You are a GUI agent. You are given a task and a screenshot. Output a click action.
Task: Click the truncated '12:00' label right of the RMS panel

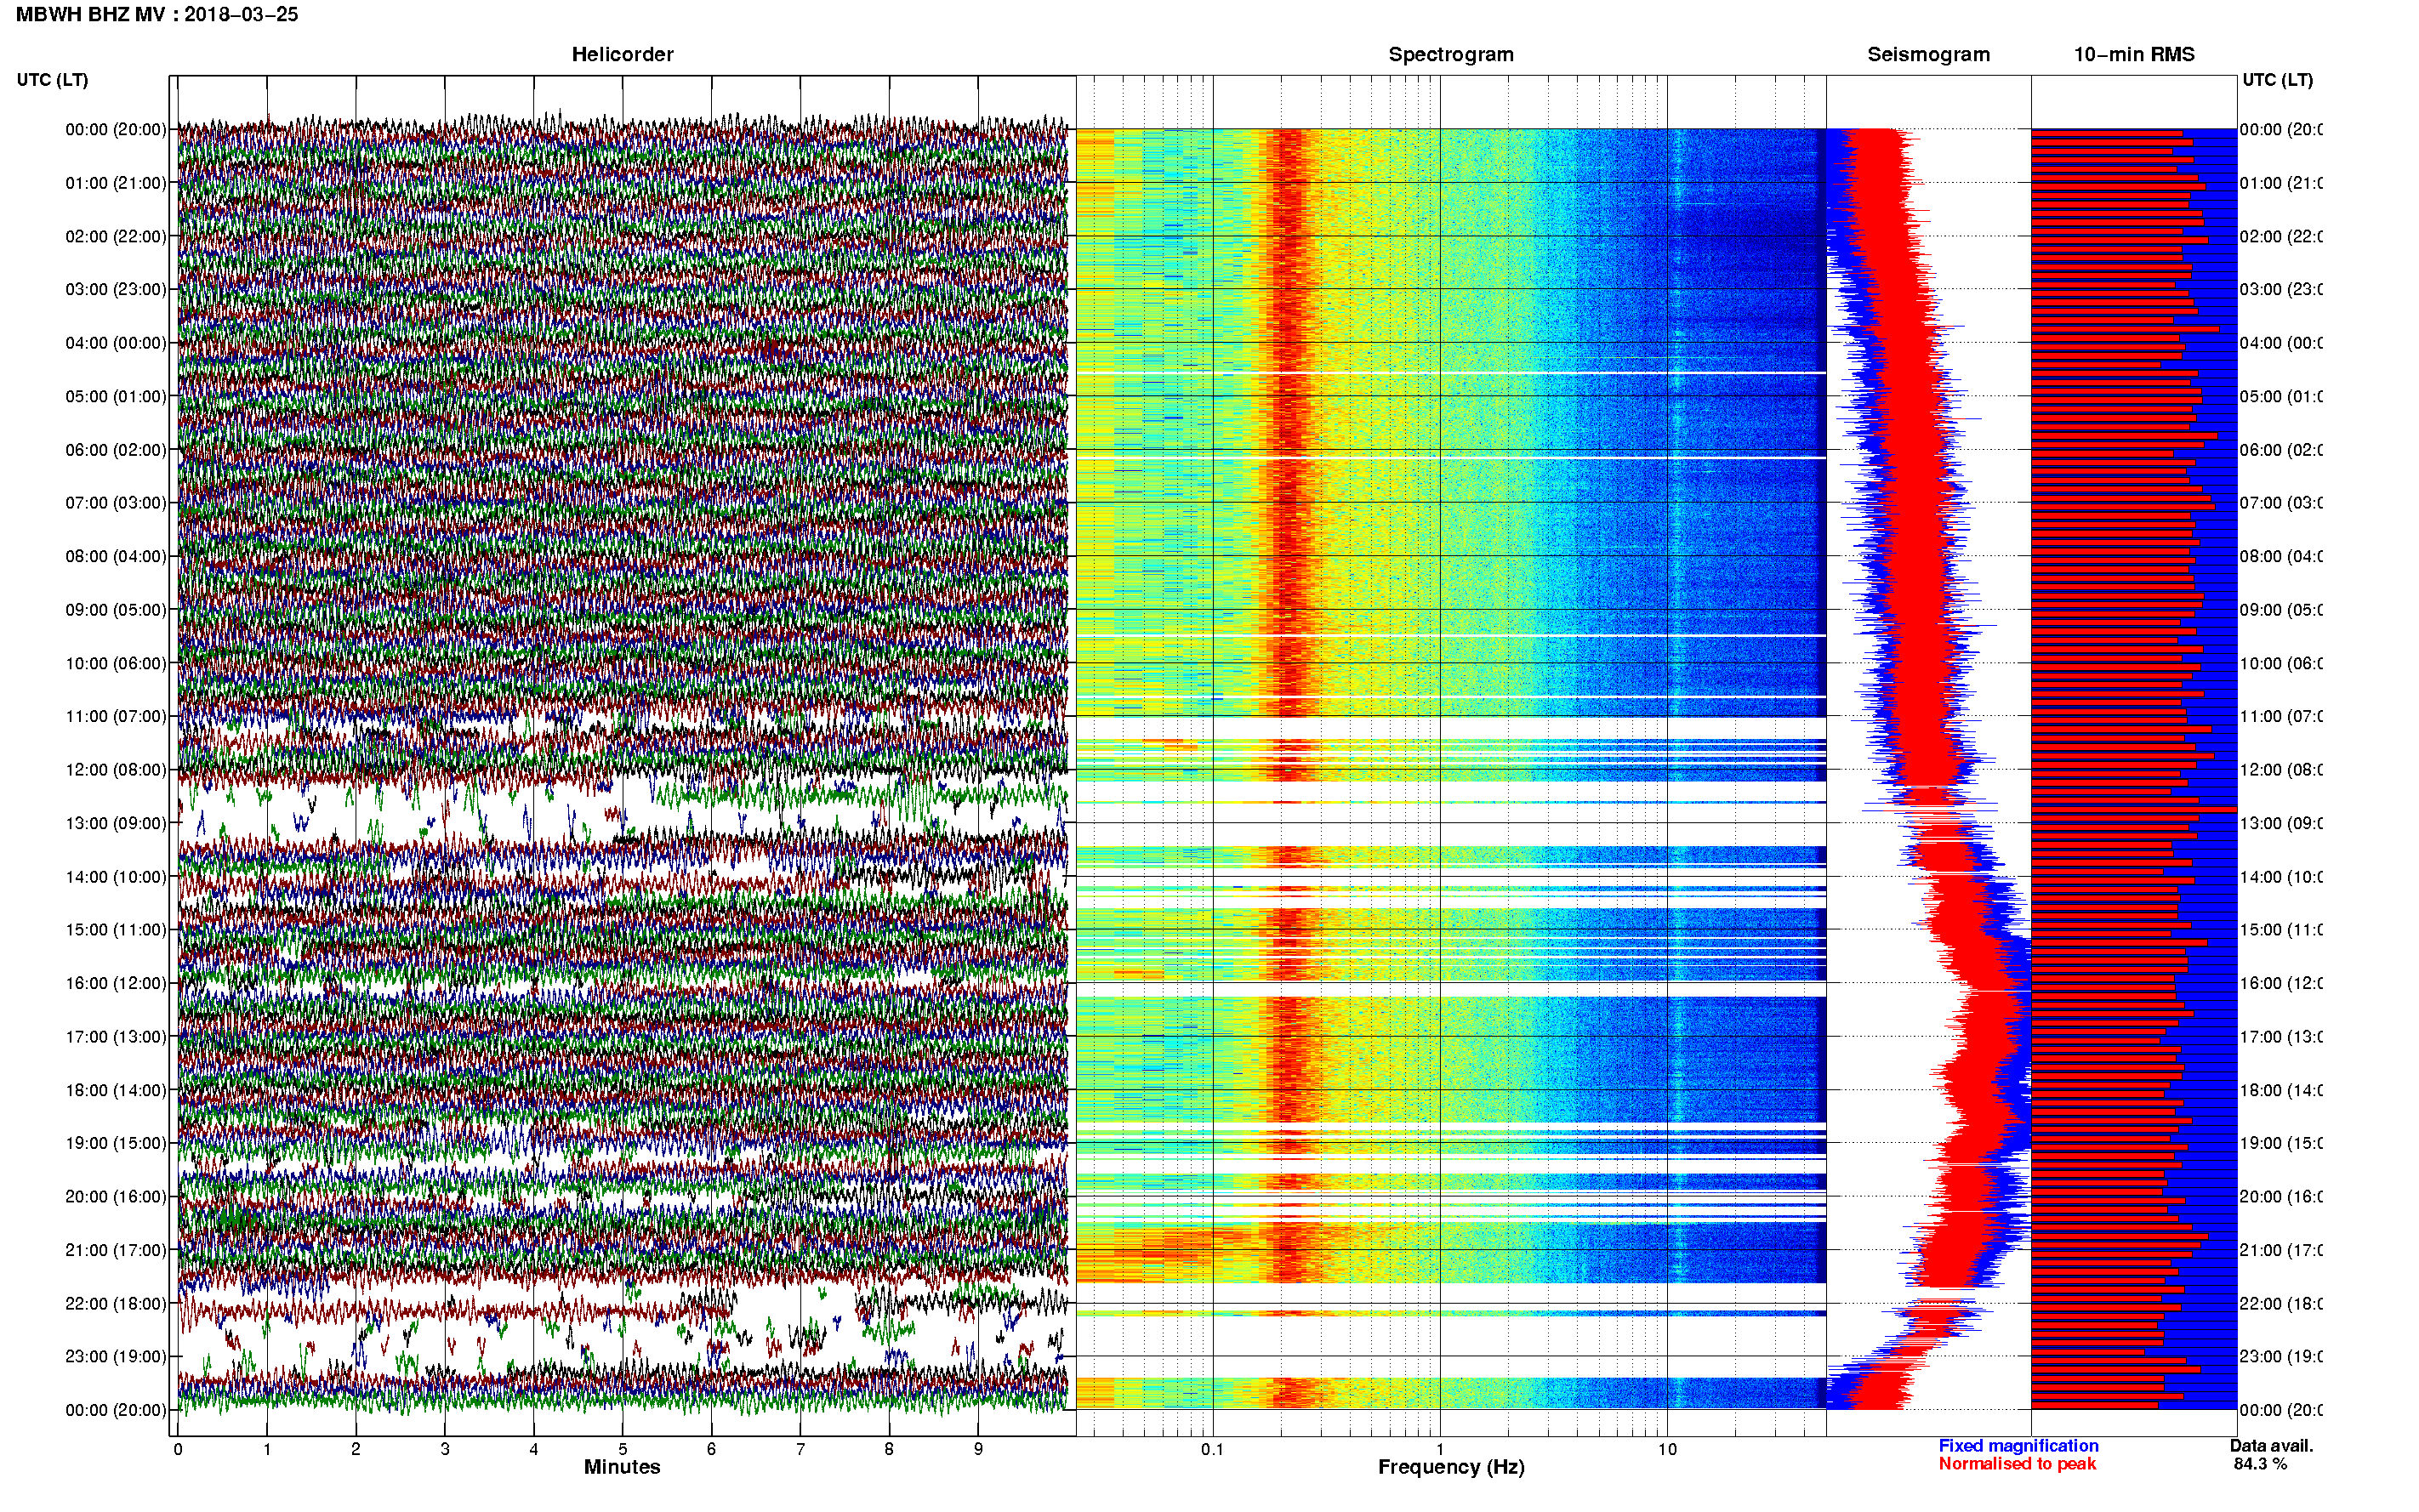2280,770
